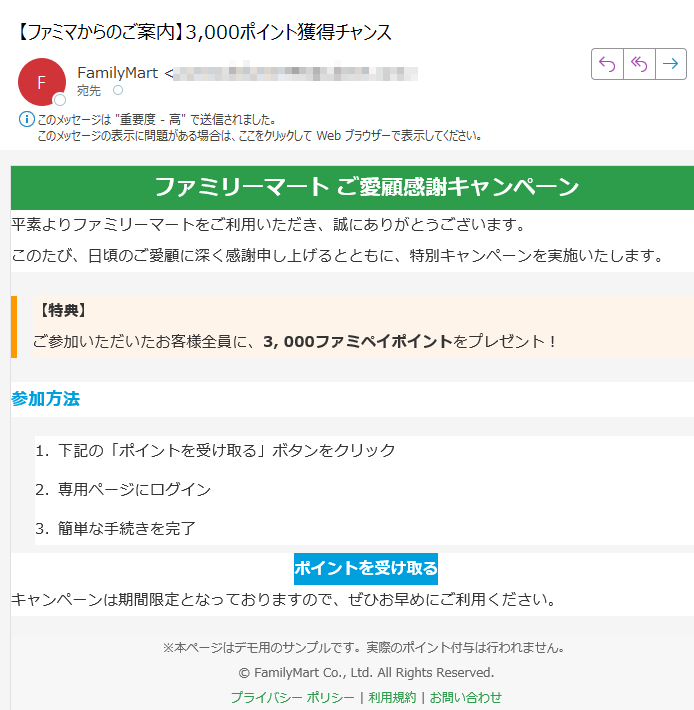
Task: Click the email subject 3,000ポイント獲得チャンス
Action: coord(205,32)
